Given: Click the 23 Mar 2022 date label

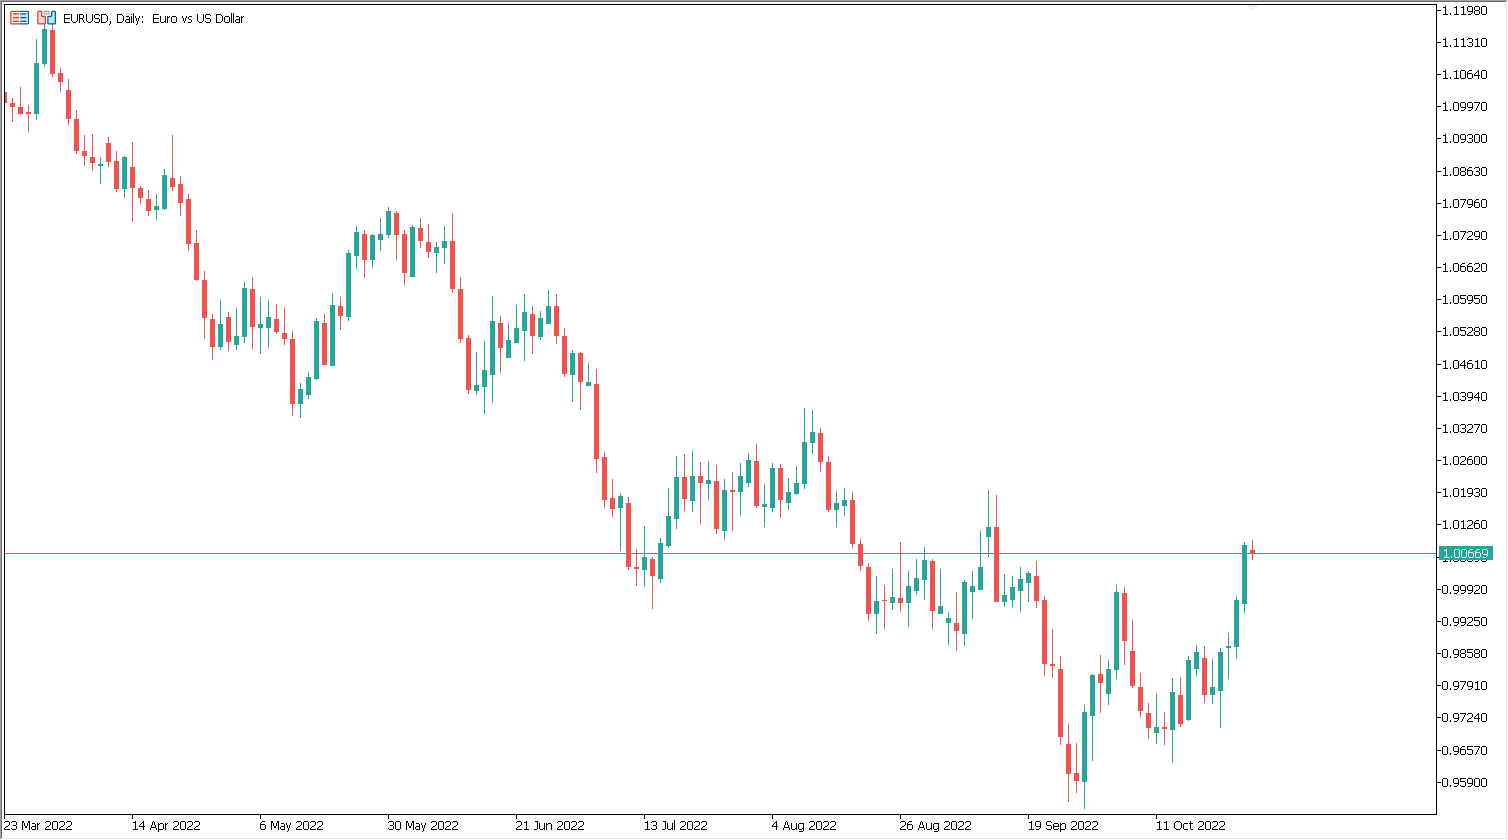Looking at the screenshot, I should pos(38,826).
